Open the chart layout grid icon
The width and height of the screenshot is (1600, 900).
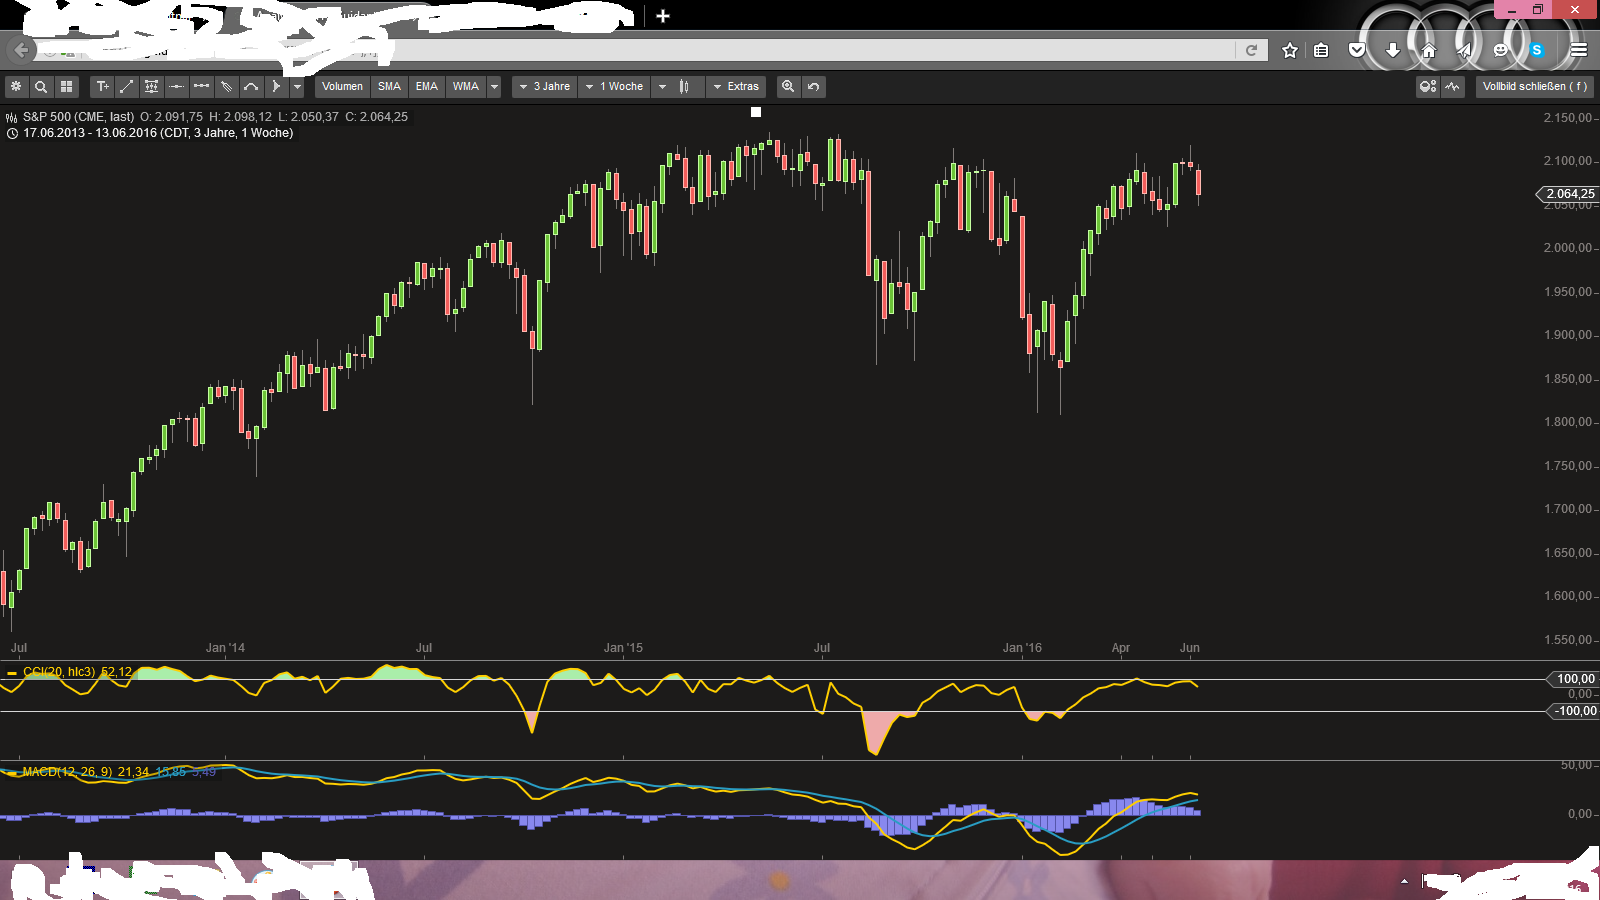tap(66, 87)
